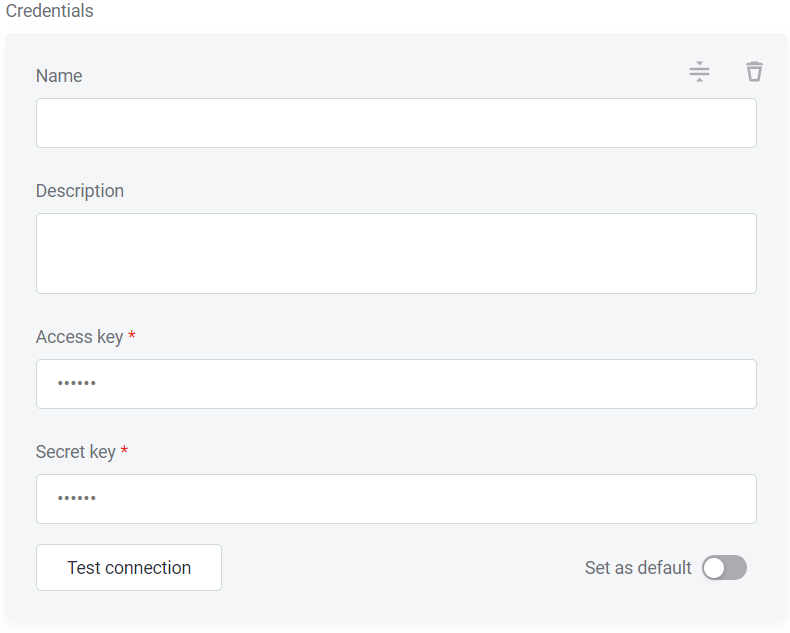Toggle the Set as default switch
This screenshot has width=790, height=633.
tap(724, 568)
